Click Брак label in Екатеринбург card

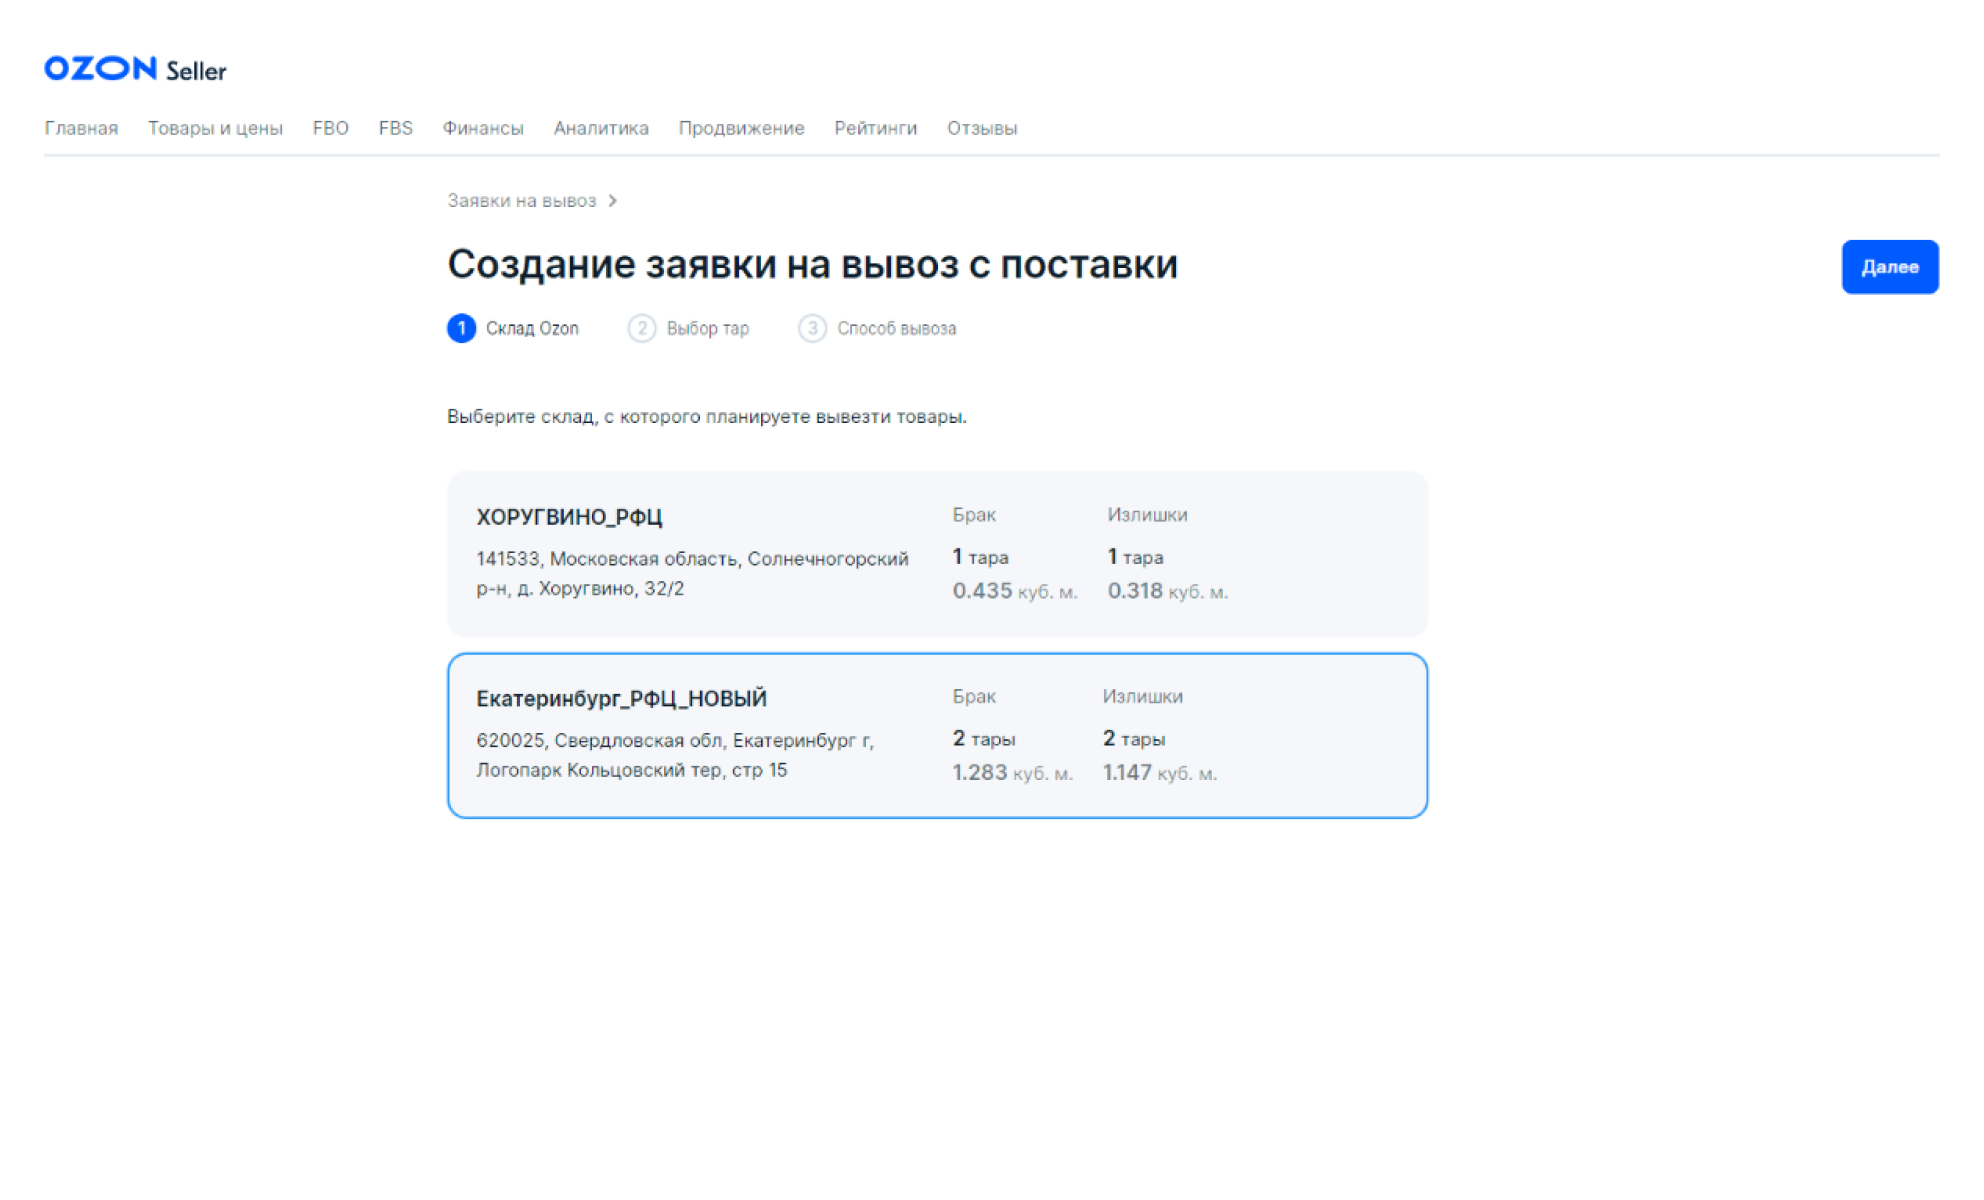973,697
